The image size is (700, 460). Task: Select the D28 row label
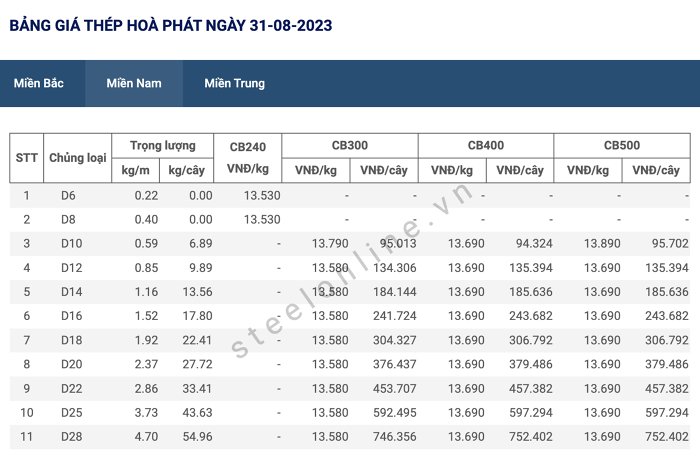click(71, 437)
